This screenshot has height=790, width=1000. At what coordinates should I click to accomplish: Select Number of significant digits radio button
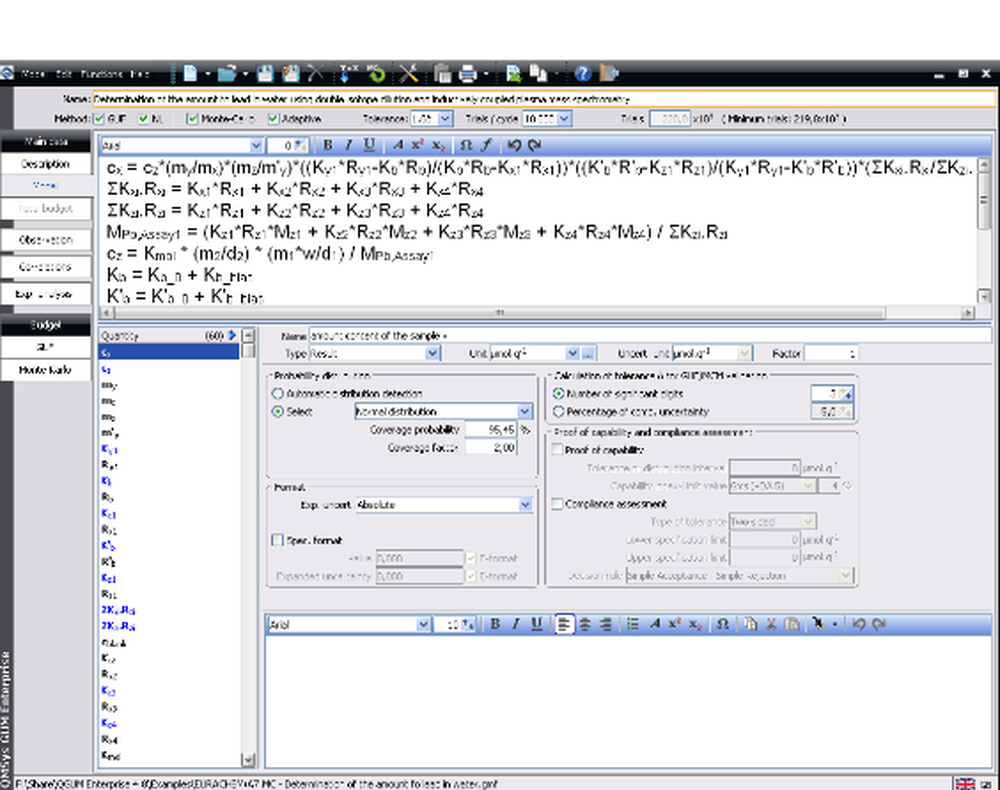[x=559, y=393]
